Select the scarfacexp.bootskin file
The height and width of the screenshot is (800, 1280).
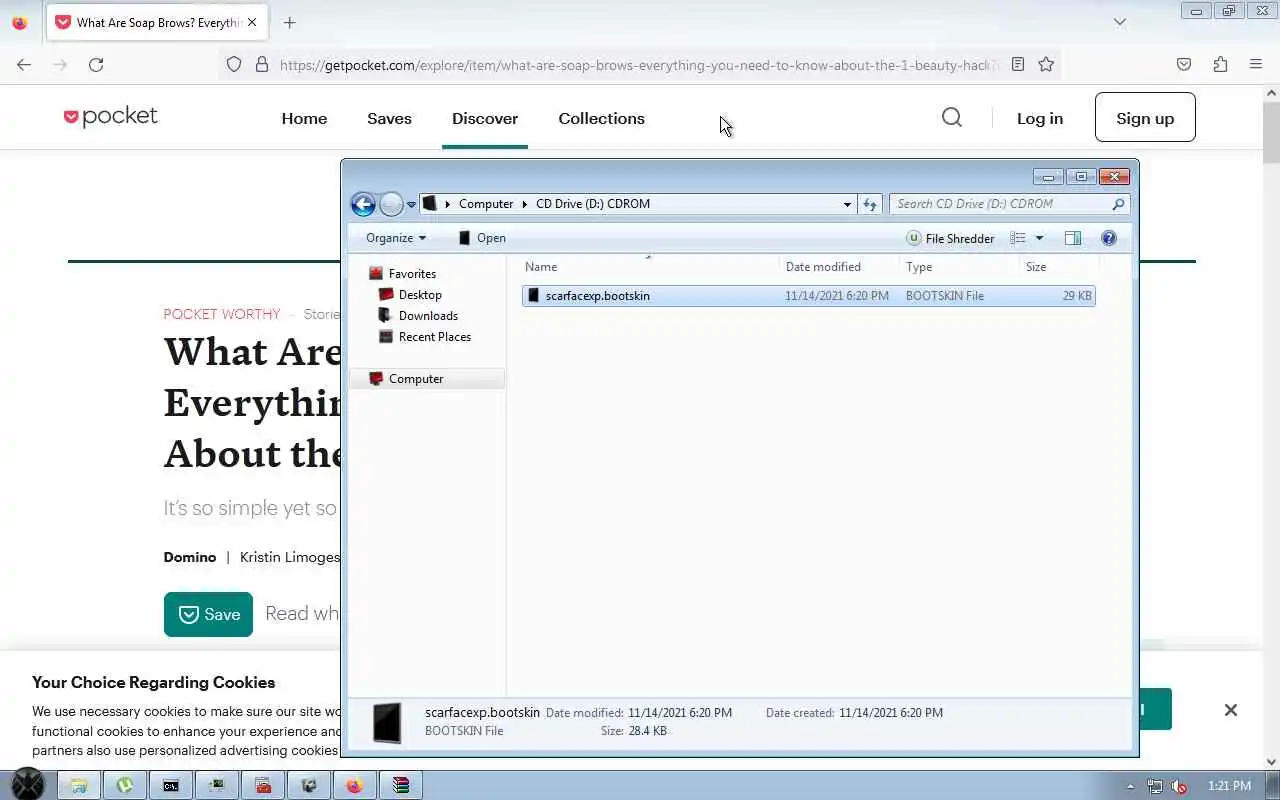808,296
